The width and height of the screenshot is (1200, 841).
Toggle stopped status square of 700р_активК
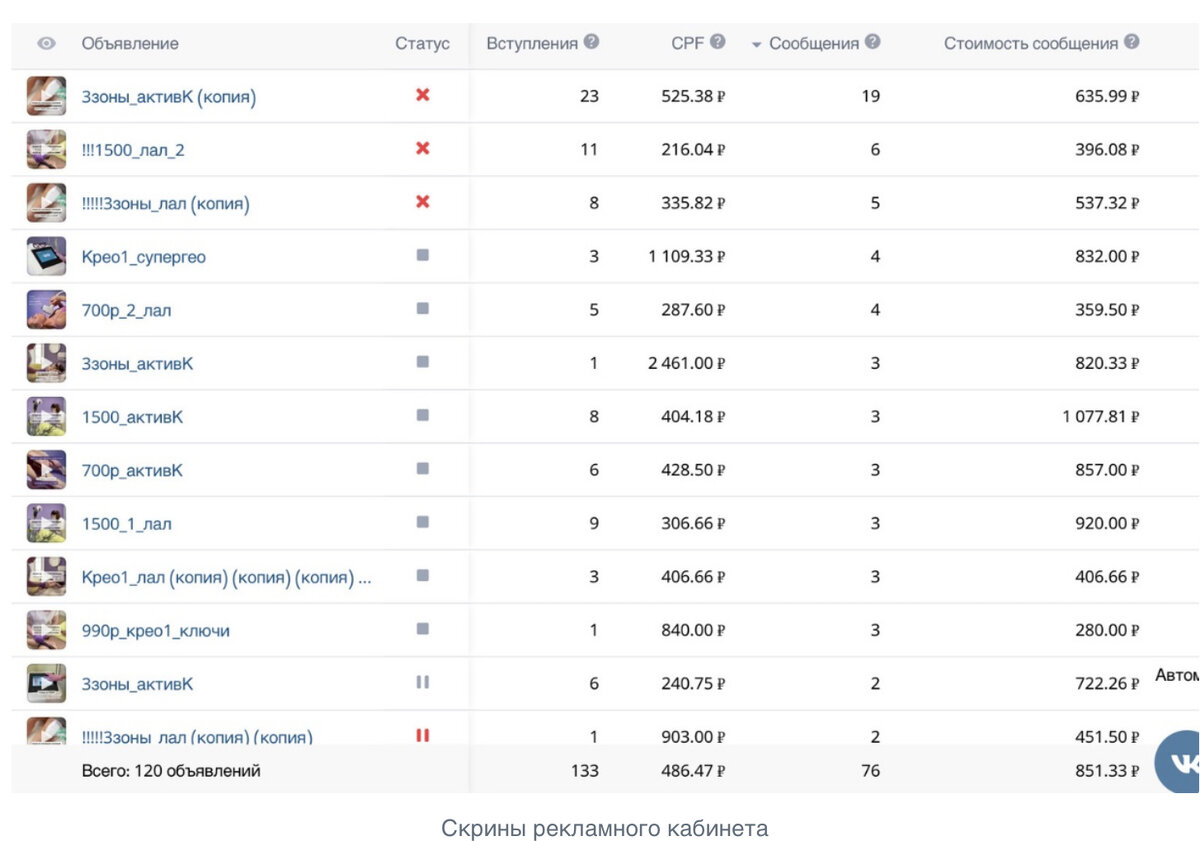(422, 468)
